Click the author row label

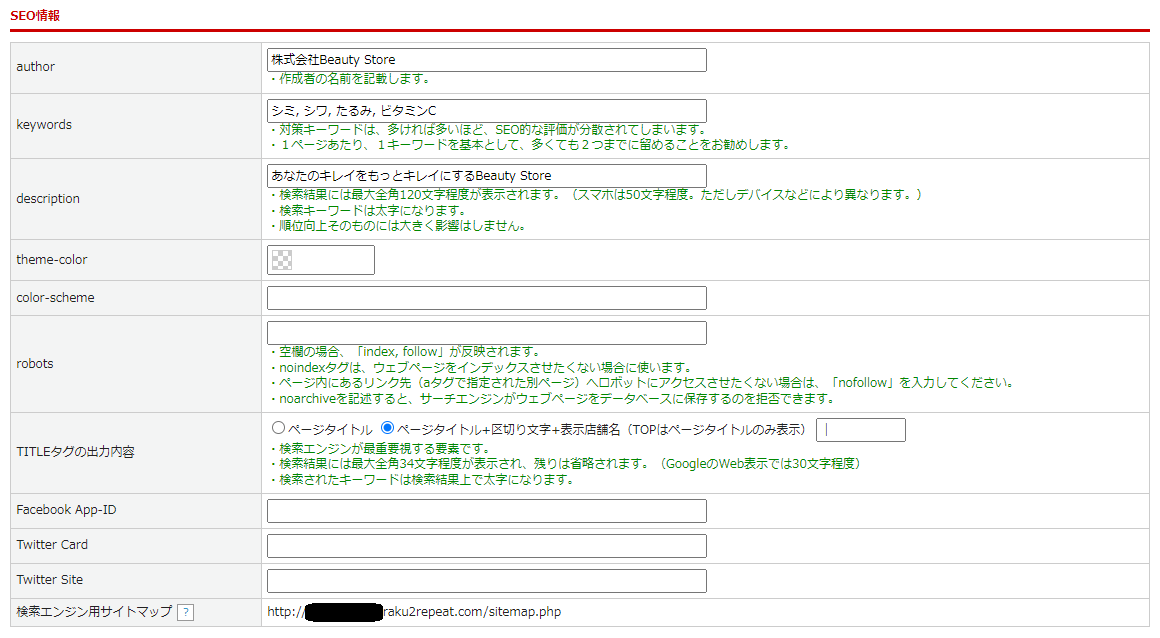[36, 67]
